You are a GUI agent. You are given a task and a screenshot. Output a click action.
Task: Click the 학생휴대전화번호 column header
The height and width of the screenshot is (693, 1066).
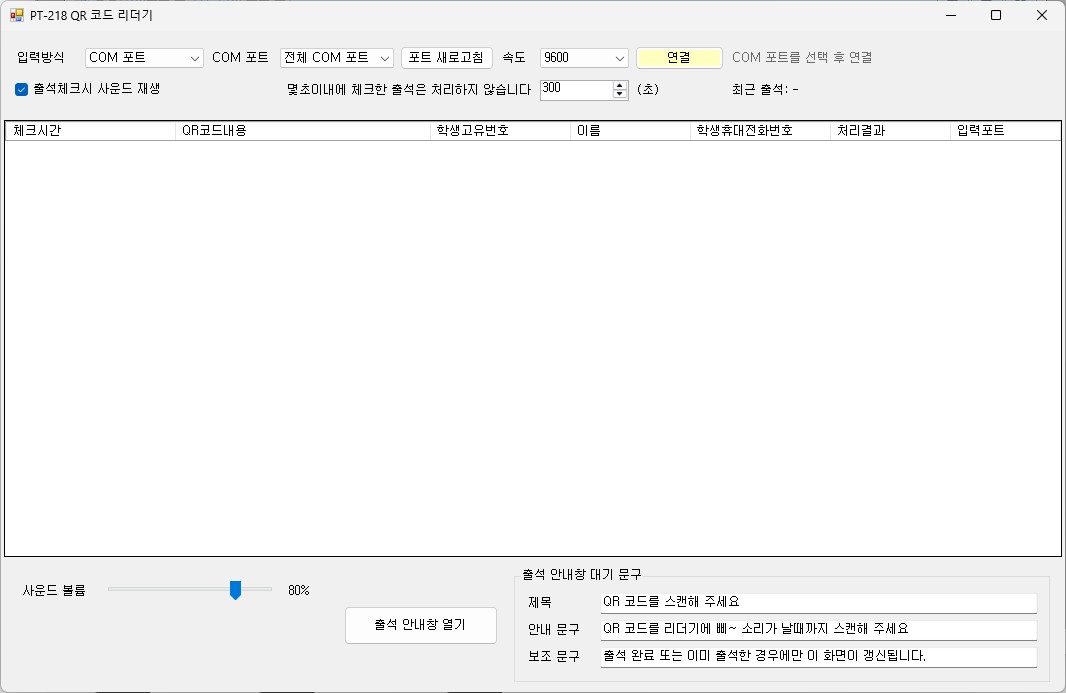pos(760,131)
